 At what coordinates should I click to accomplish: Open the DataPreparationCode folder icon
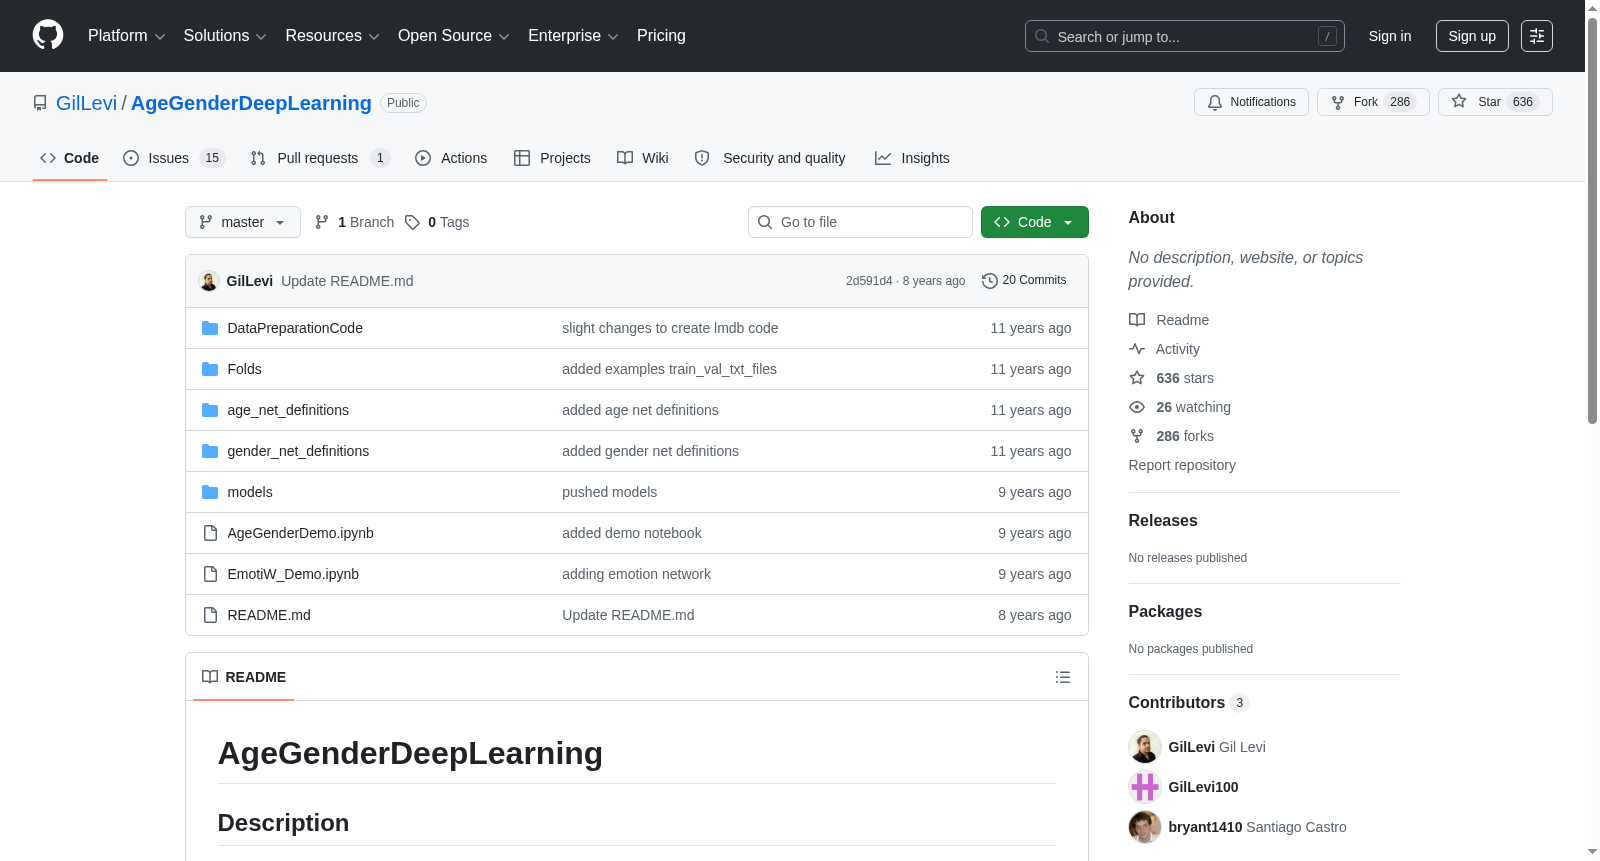[210, 328]
